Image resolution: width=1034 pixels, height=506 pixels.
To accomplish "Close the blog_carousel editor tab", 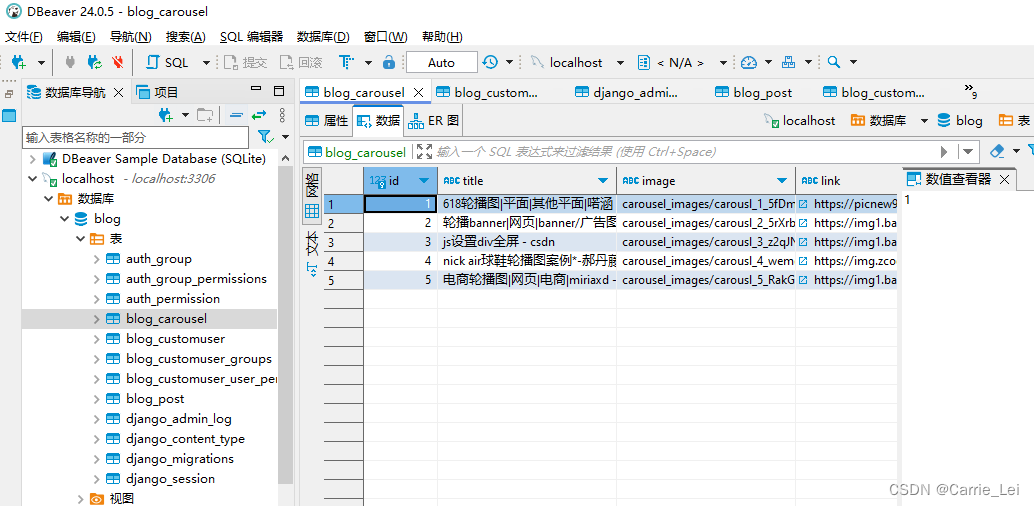I will pyautogui.click(x=418, y=93).
